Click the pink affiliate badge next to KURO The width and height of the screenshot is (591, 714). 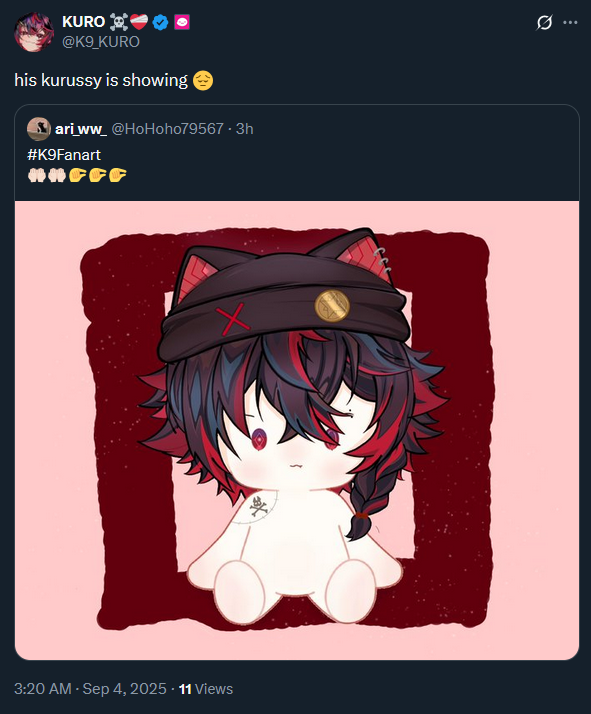[x=182, y=22]
